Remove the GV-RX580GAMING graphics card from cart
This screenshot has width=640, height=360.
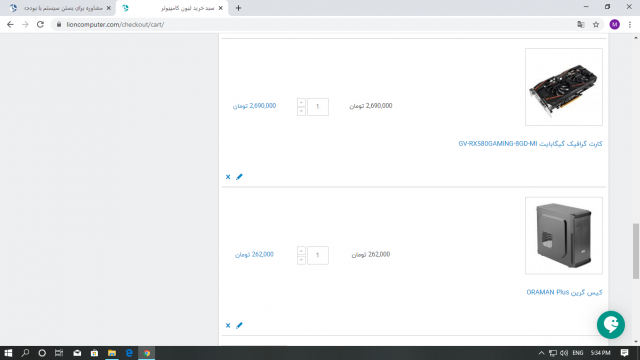click(x=228, y=177)
